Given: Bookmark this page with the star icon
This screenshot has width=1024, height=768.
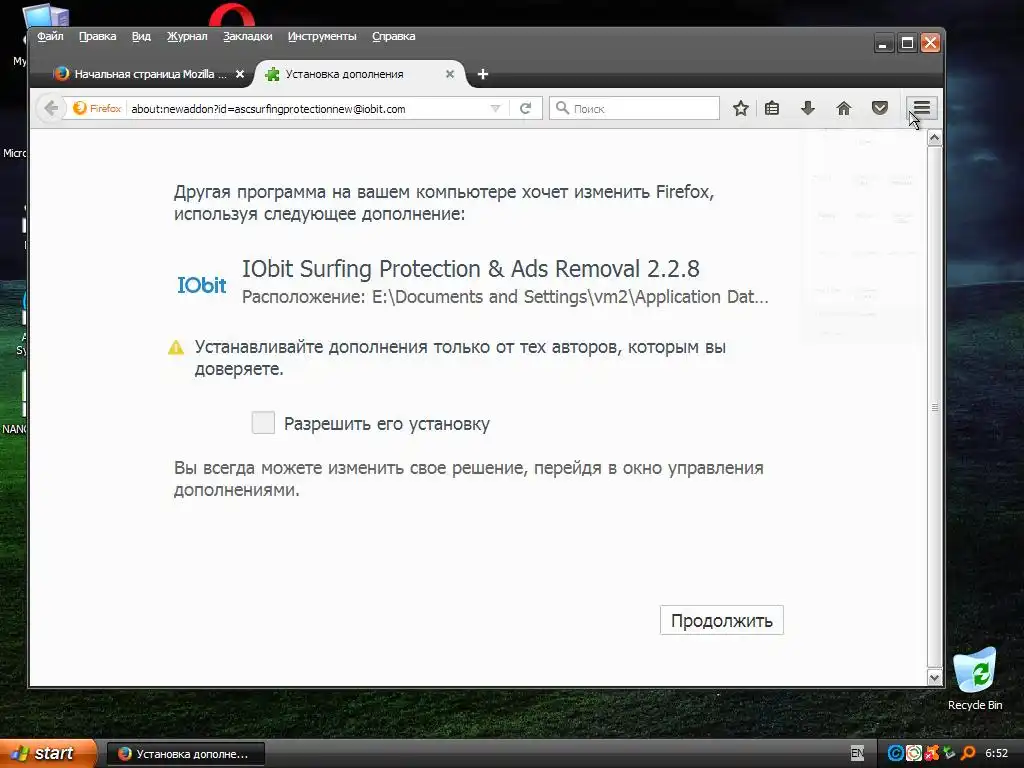Looking at the screenshot, I should [741, 108].
